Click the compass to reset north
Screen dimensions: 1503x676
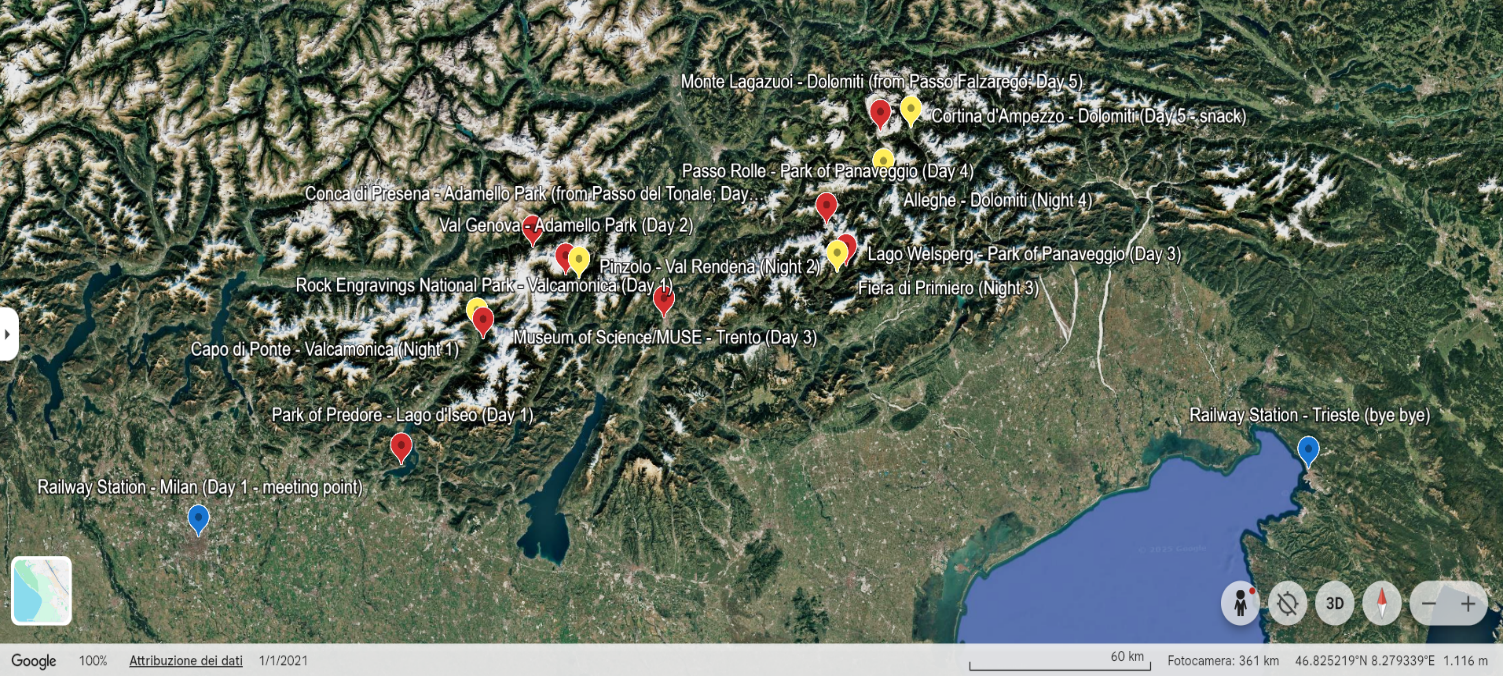point(1382,604)
